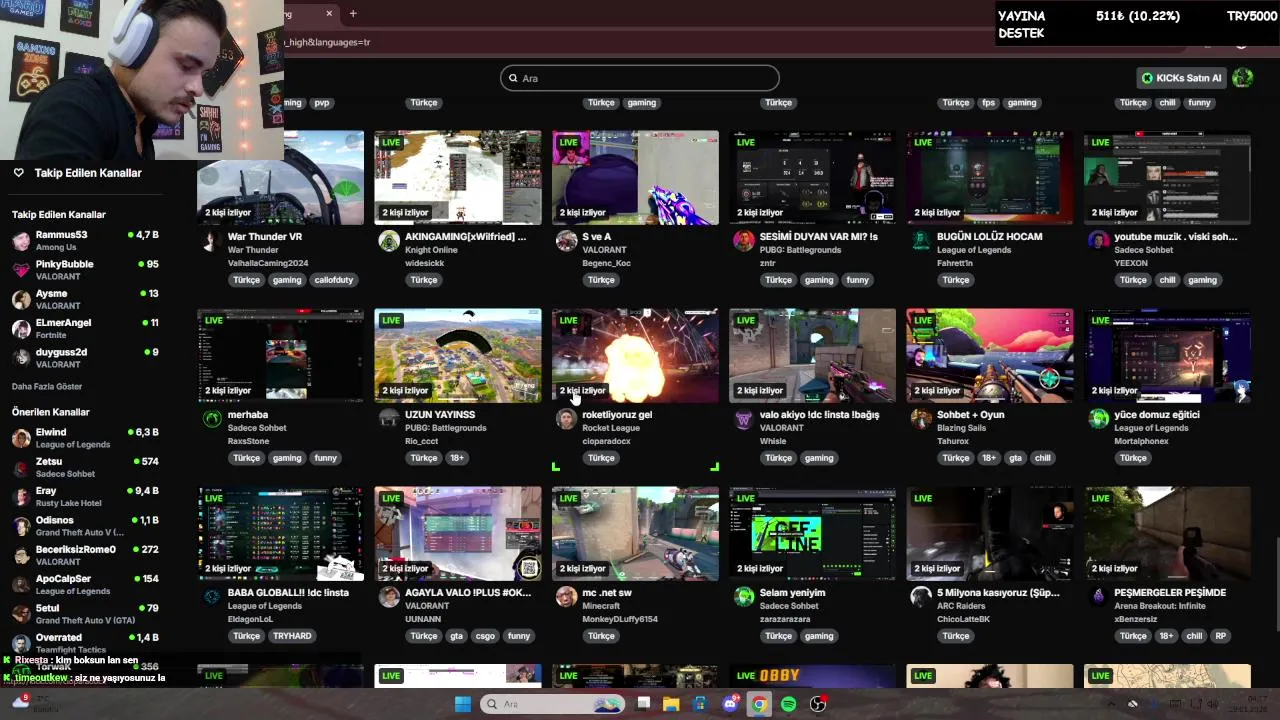Open Odisnos in recommended channels
Image resolution: width=1280 pixels, height=720 pixels.
click(85, 525)
